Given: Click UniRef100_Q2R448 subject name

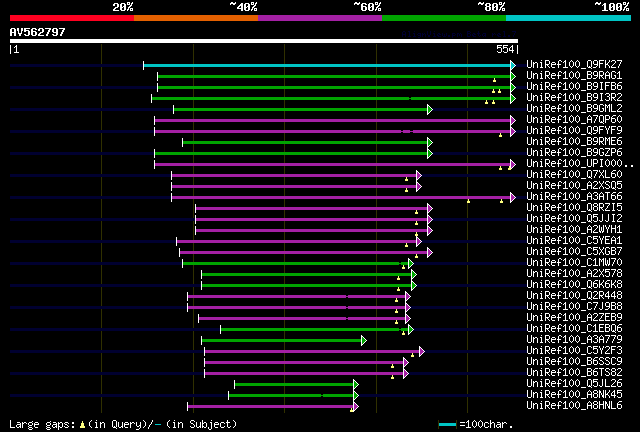Looking at the screenshot, I should [x=574, y=296].
